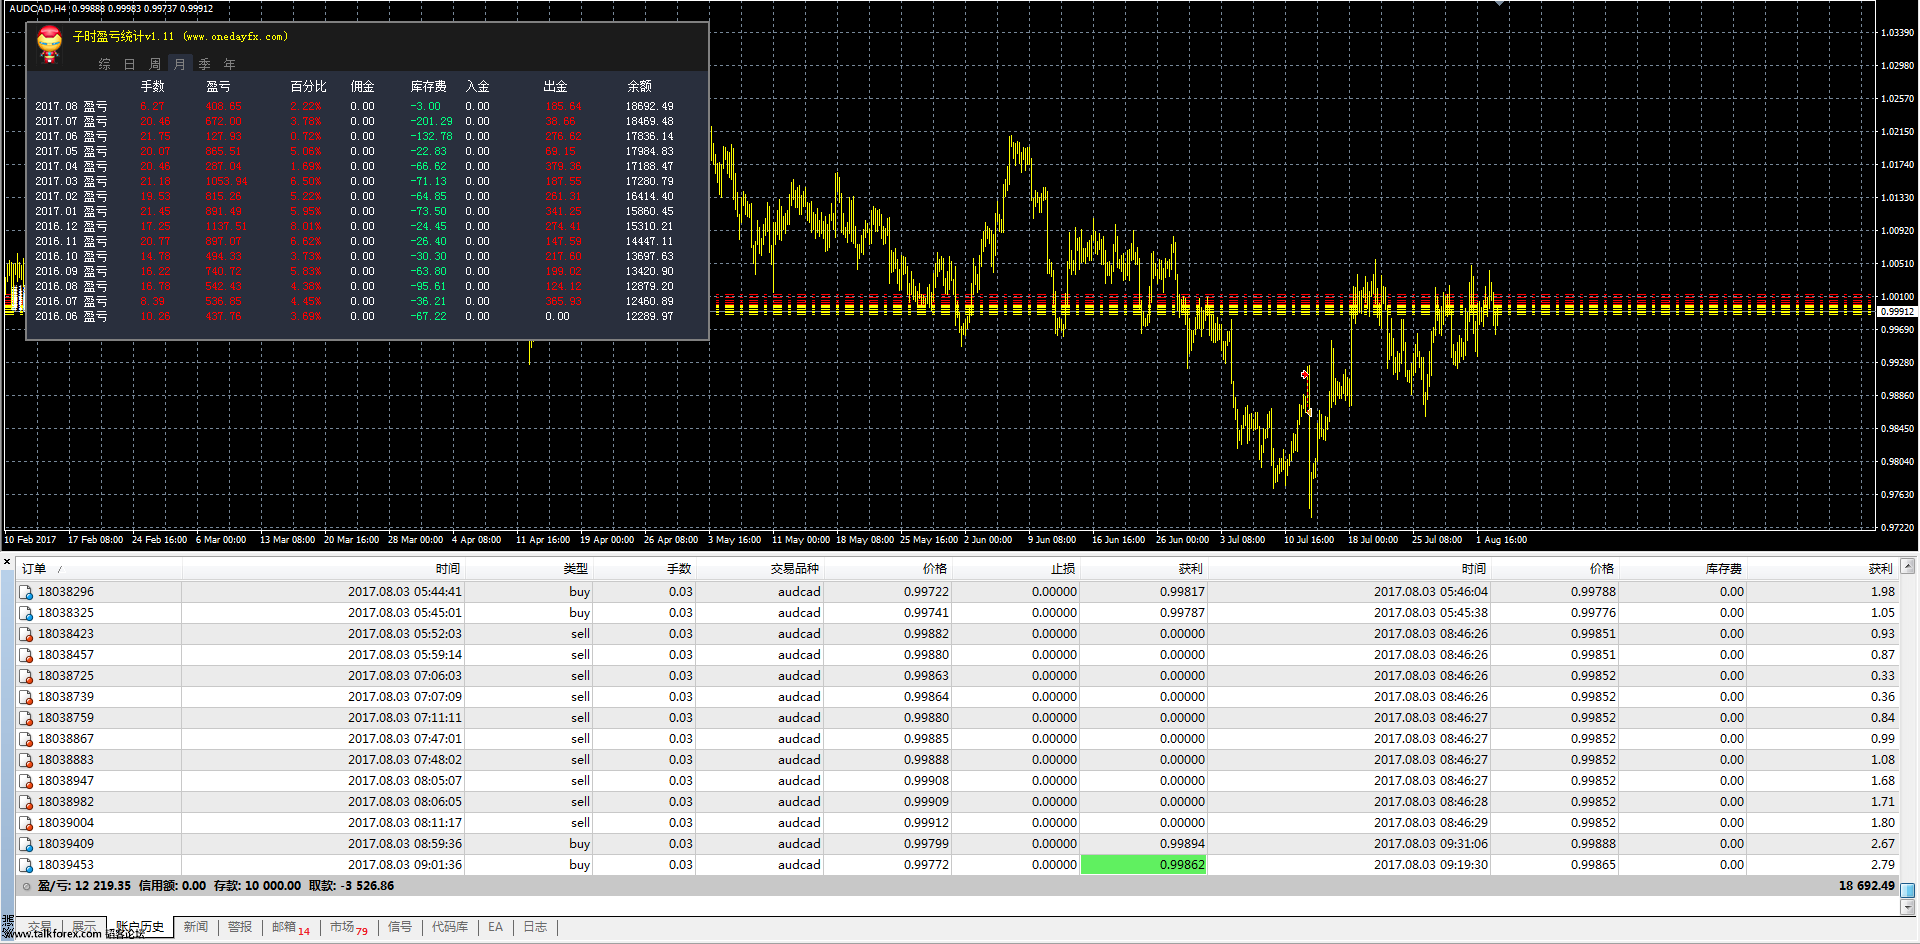This screenshot has width=1920, height=944.
Task: Click the summary row icon beside 盈/亏
Action: 26,886
